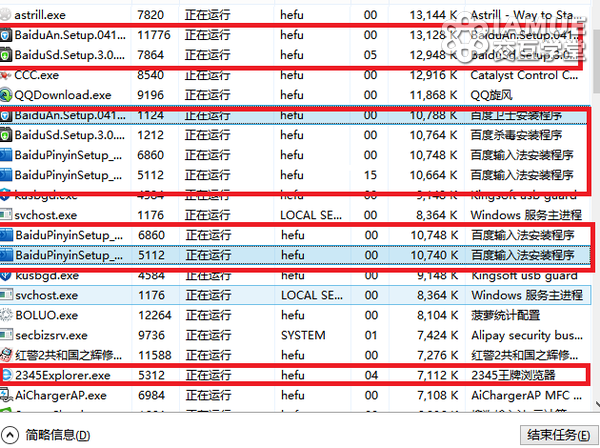This screenshot has height=448, width=600.
Task: Select the CCC.exe process name
Action: click(37, 75)
